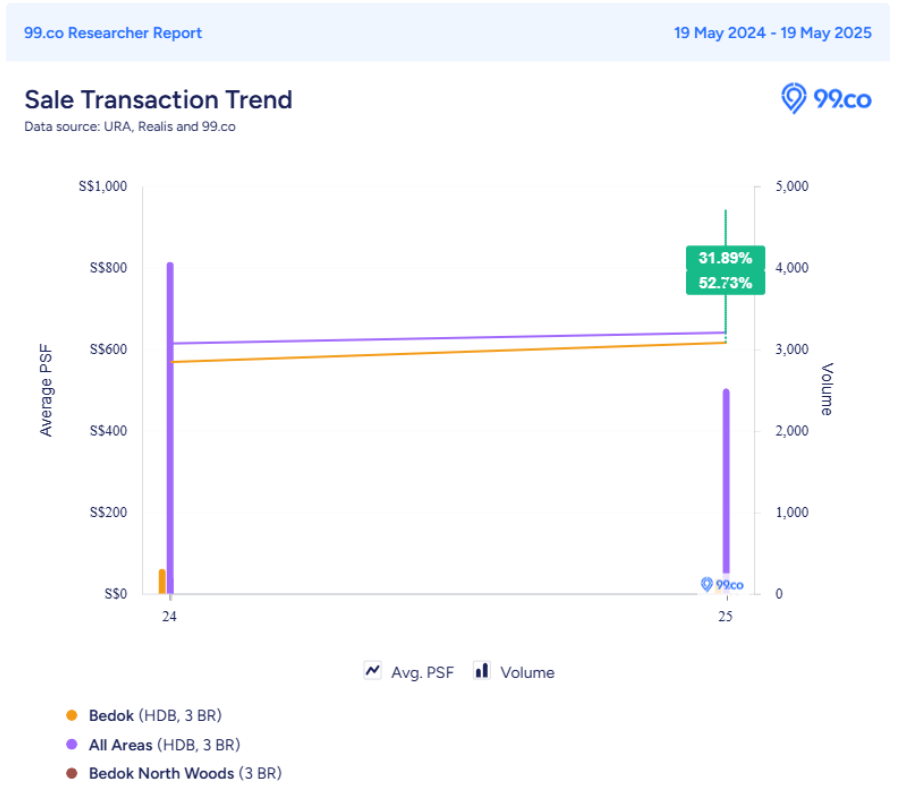Click the brown dot beside Bedok North Woods
The height and width of the screenshot is (792, 911).
point(71,774)
